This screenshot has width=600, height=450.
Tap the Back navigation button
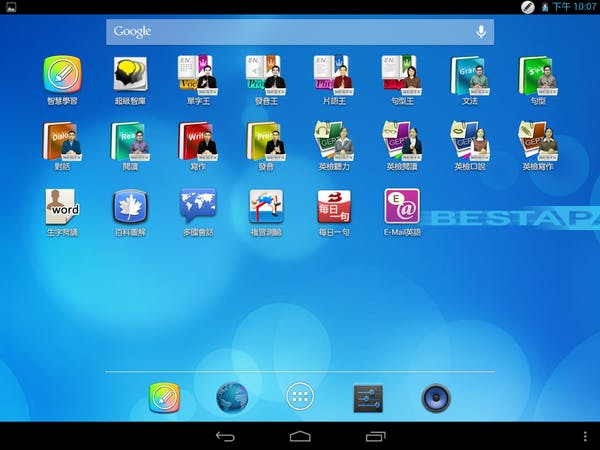click(225, 436)
